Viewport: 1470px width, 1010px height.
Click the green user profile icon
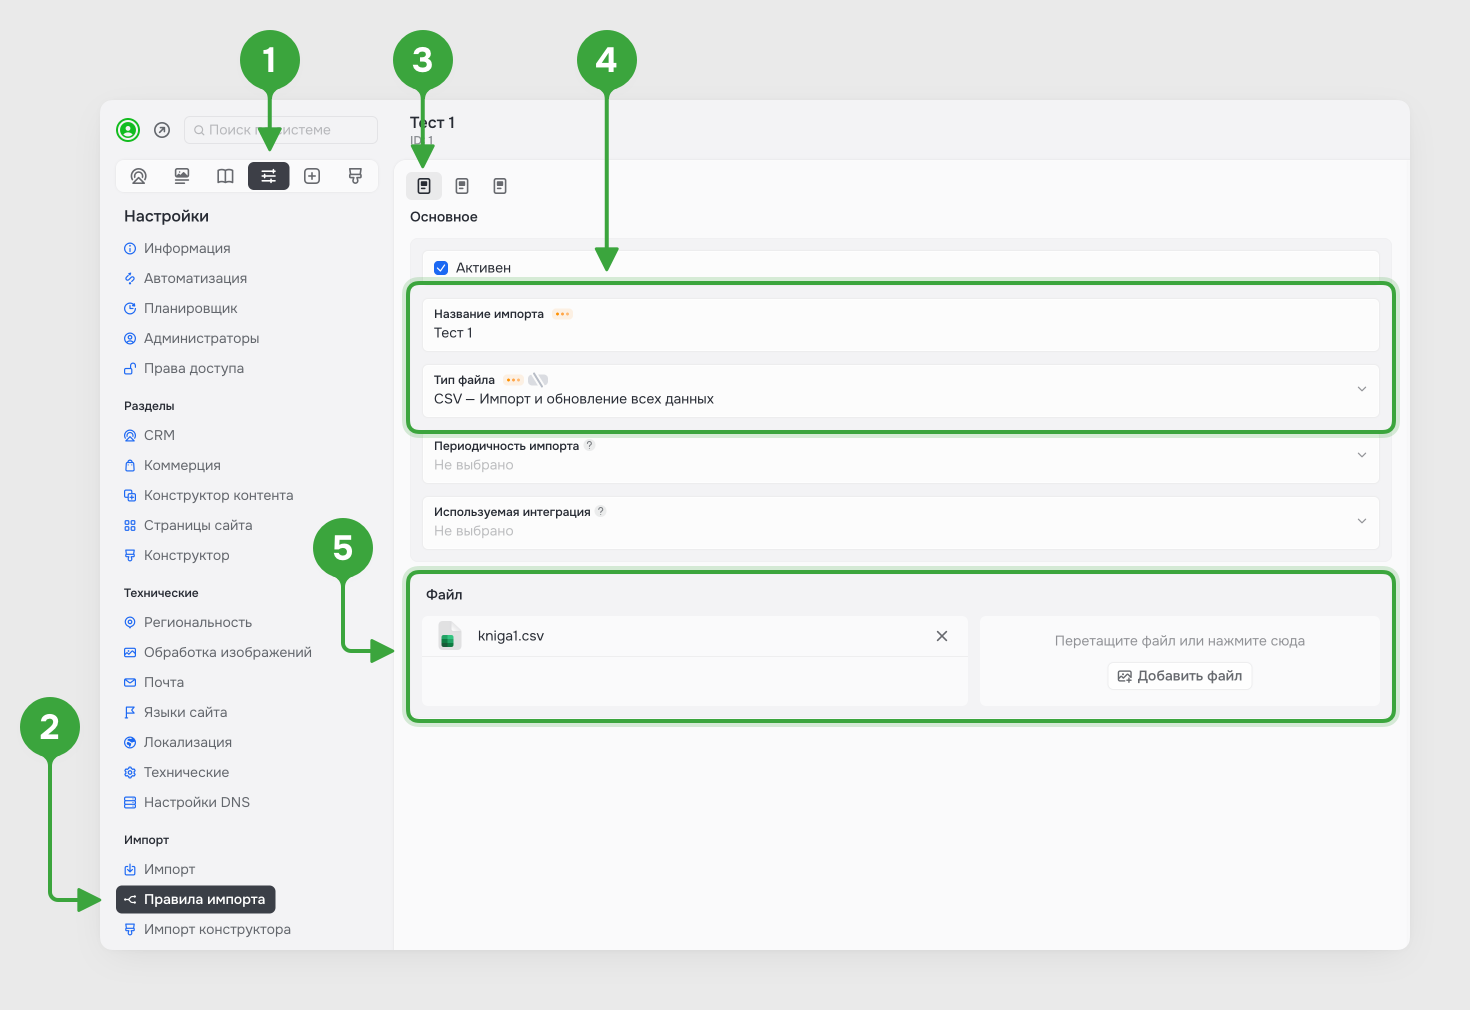tap(128, 130)
